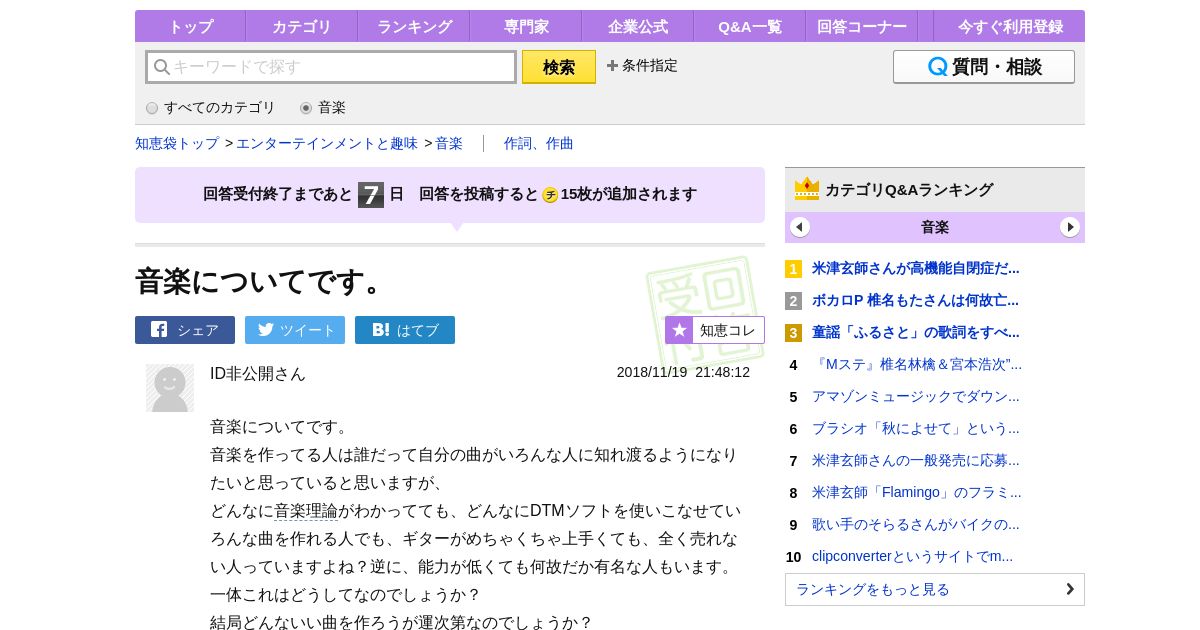This screenshot has height=630, width=1200.
Task: Add to 知恵コレ collection
Action: pos(715,330)
